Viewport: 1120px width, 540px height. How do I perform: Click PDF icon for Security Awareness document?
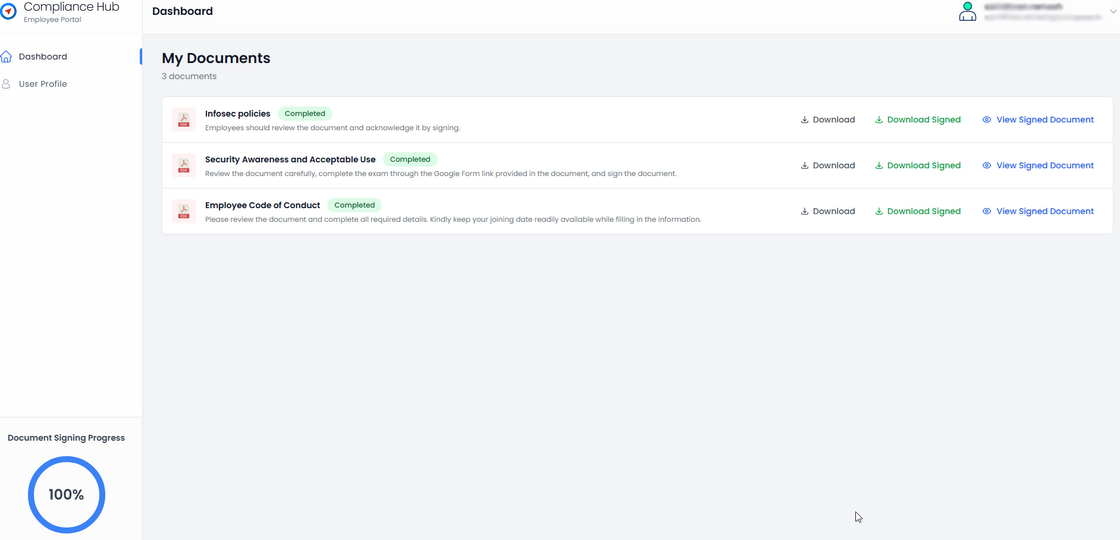pyautogui.click(x=183, y=166)
